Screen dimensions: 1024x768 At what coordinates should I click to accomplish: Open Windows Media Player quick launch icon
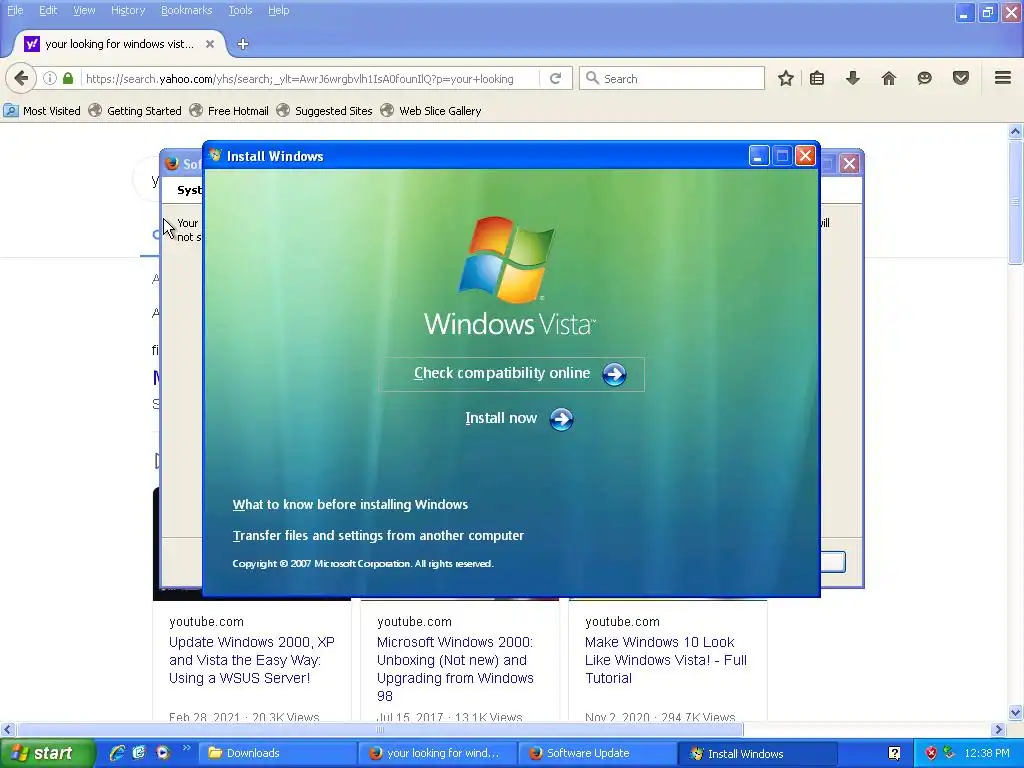pyautogui.click(x=162, y=753)
